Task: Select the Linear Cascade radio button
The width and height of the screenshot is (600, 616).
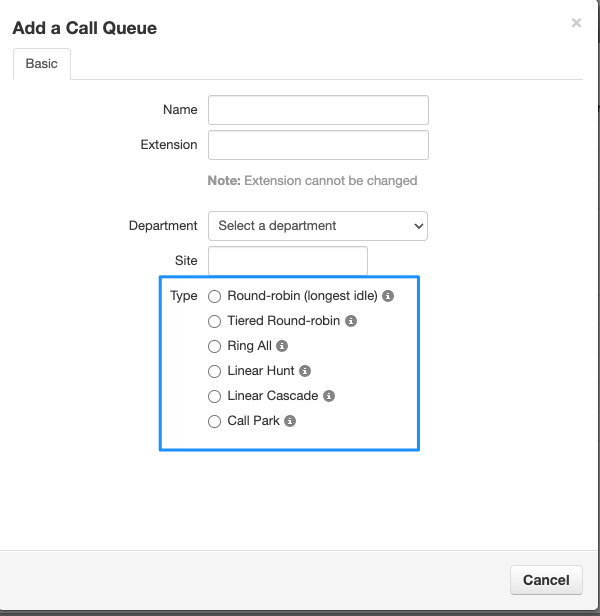Action: click(215, 396)
